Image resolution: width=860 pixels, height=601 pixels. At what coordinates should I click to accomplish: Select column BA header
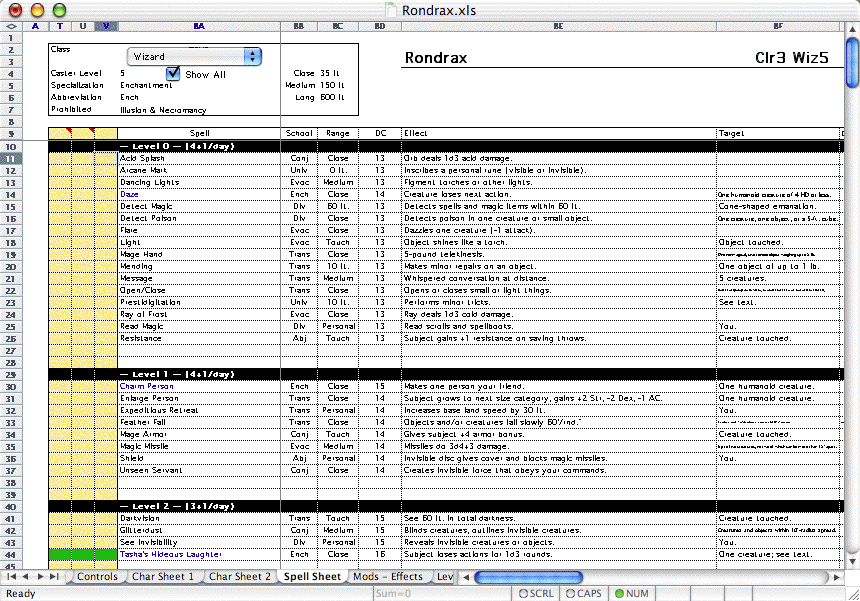[199, 26]
